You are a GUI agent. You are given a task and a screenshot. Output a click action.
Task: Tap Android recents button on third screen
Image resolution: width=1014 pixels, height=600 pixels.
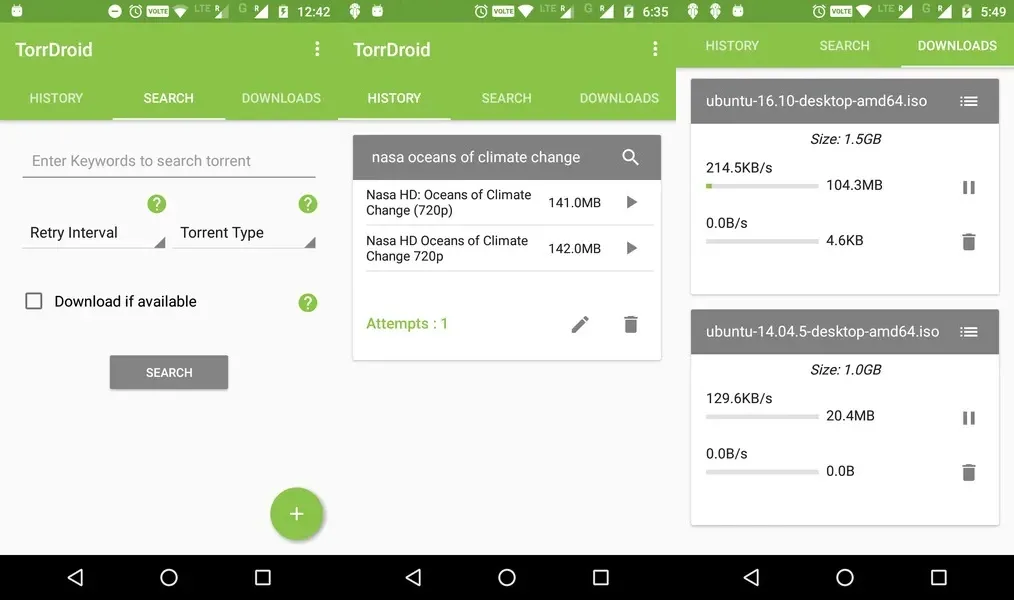point(938,577)
